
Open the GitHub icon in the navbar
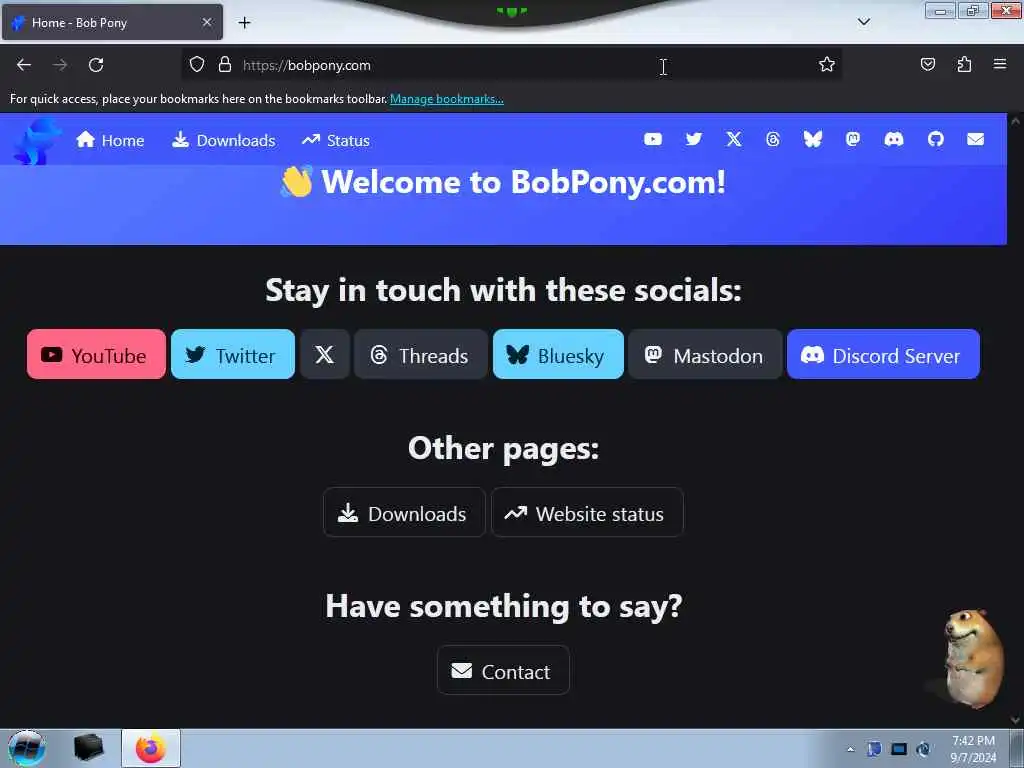tap(935, 139)
